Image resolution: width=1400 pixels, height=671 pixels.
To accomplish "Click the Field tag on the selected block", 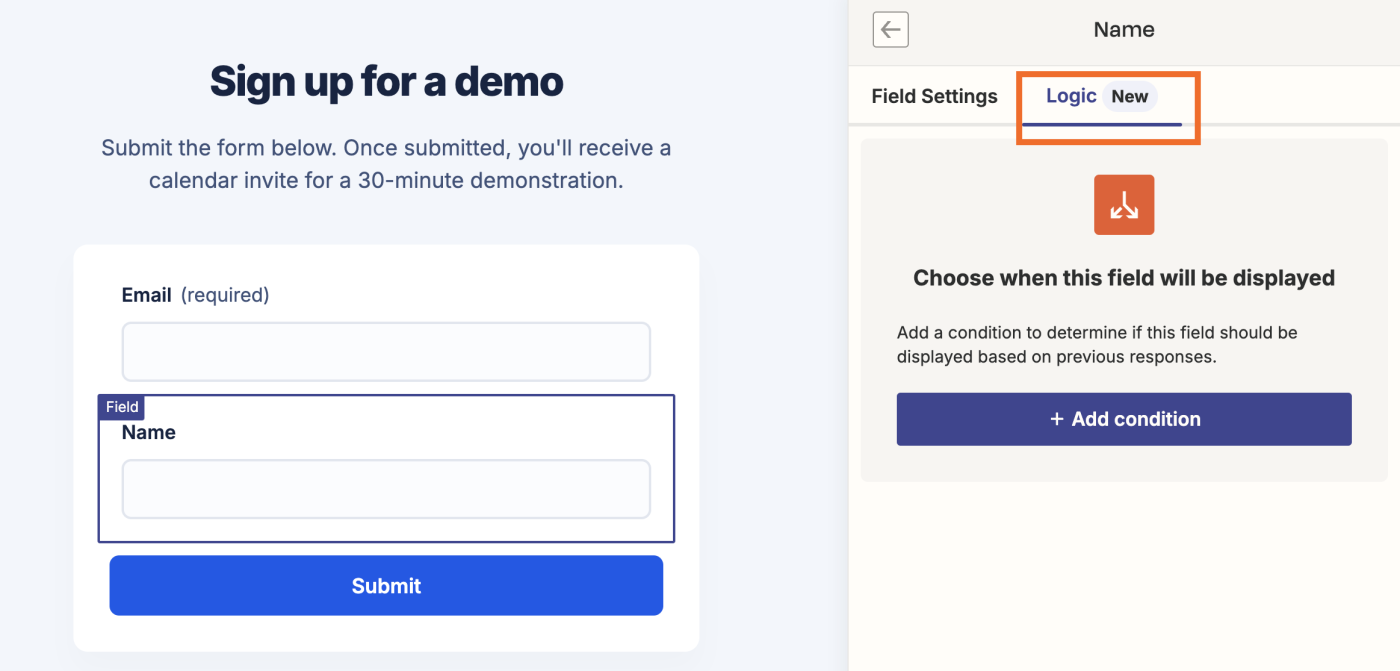I will pyautogui.click(x=122, y=407).
